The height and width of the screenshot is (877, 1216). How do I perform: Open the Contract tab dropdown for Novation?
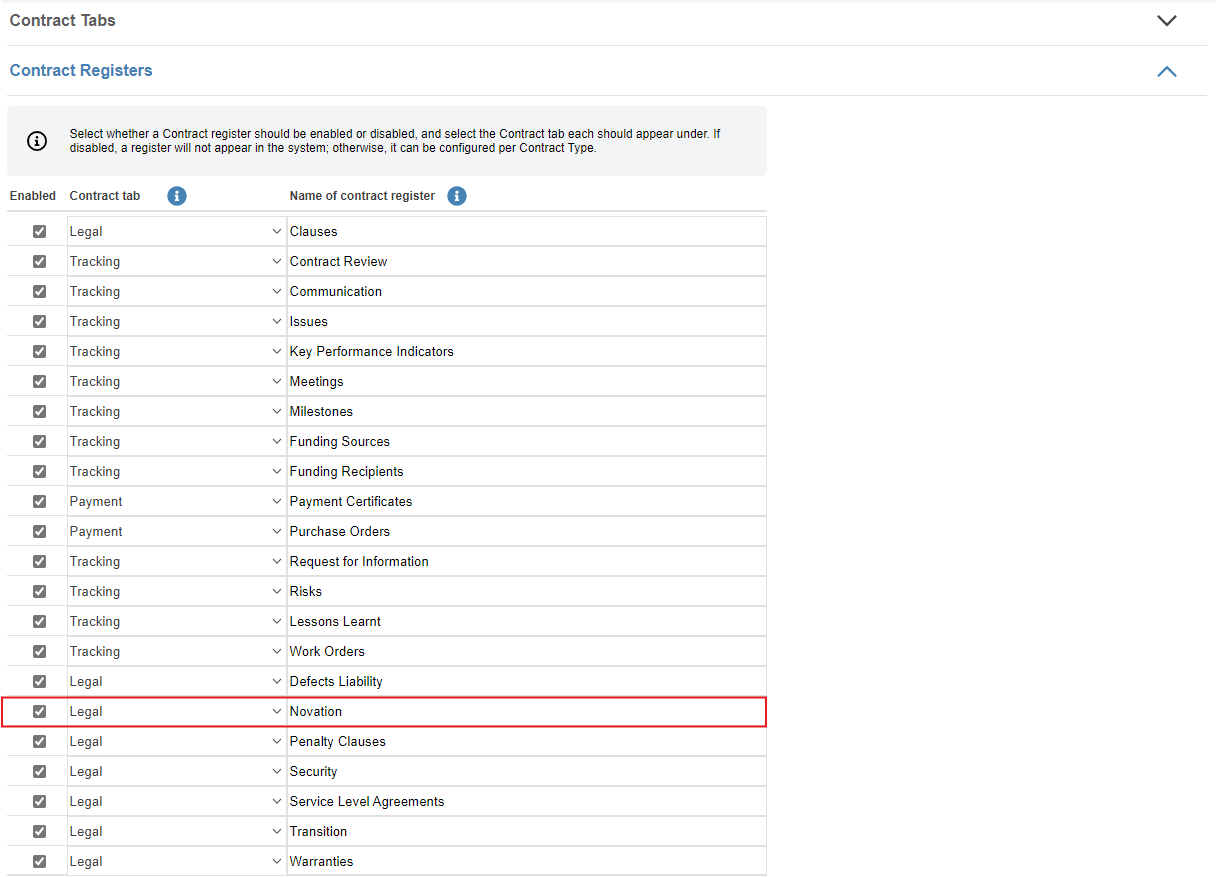pyautogui.click(x=176, y=711)
